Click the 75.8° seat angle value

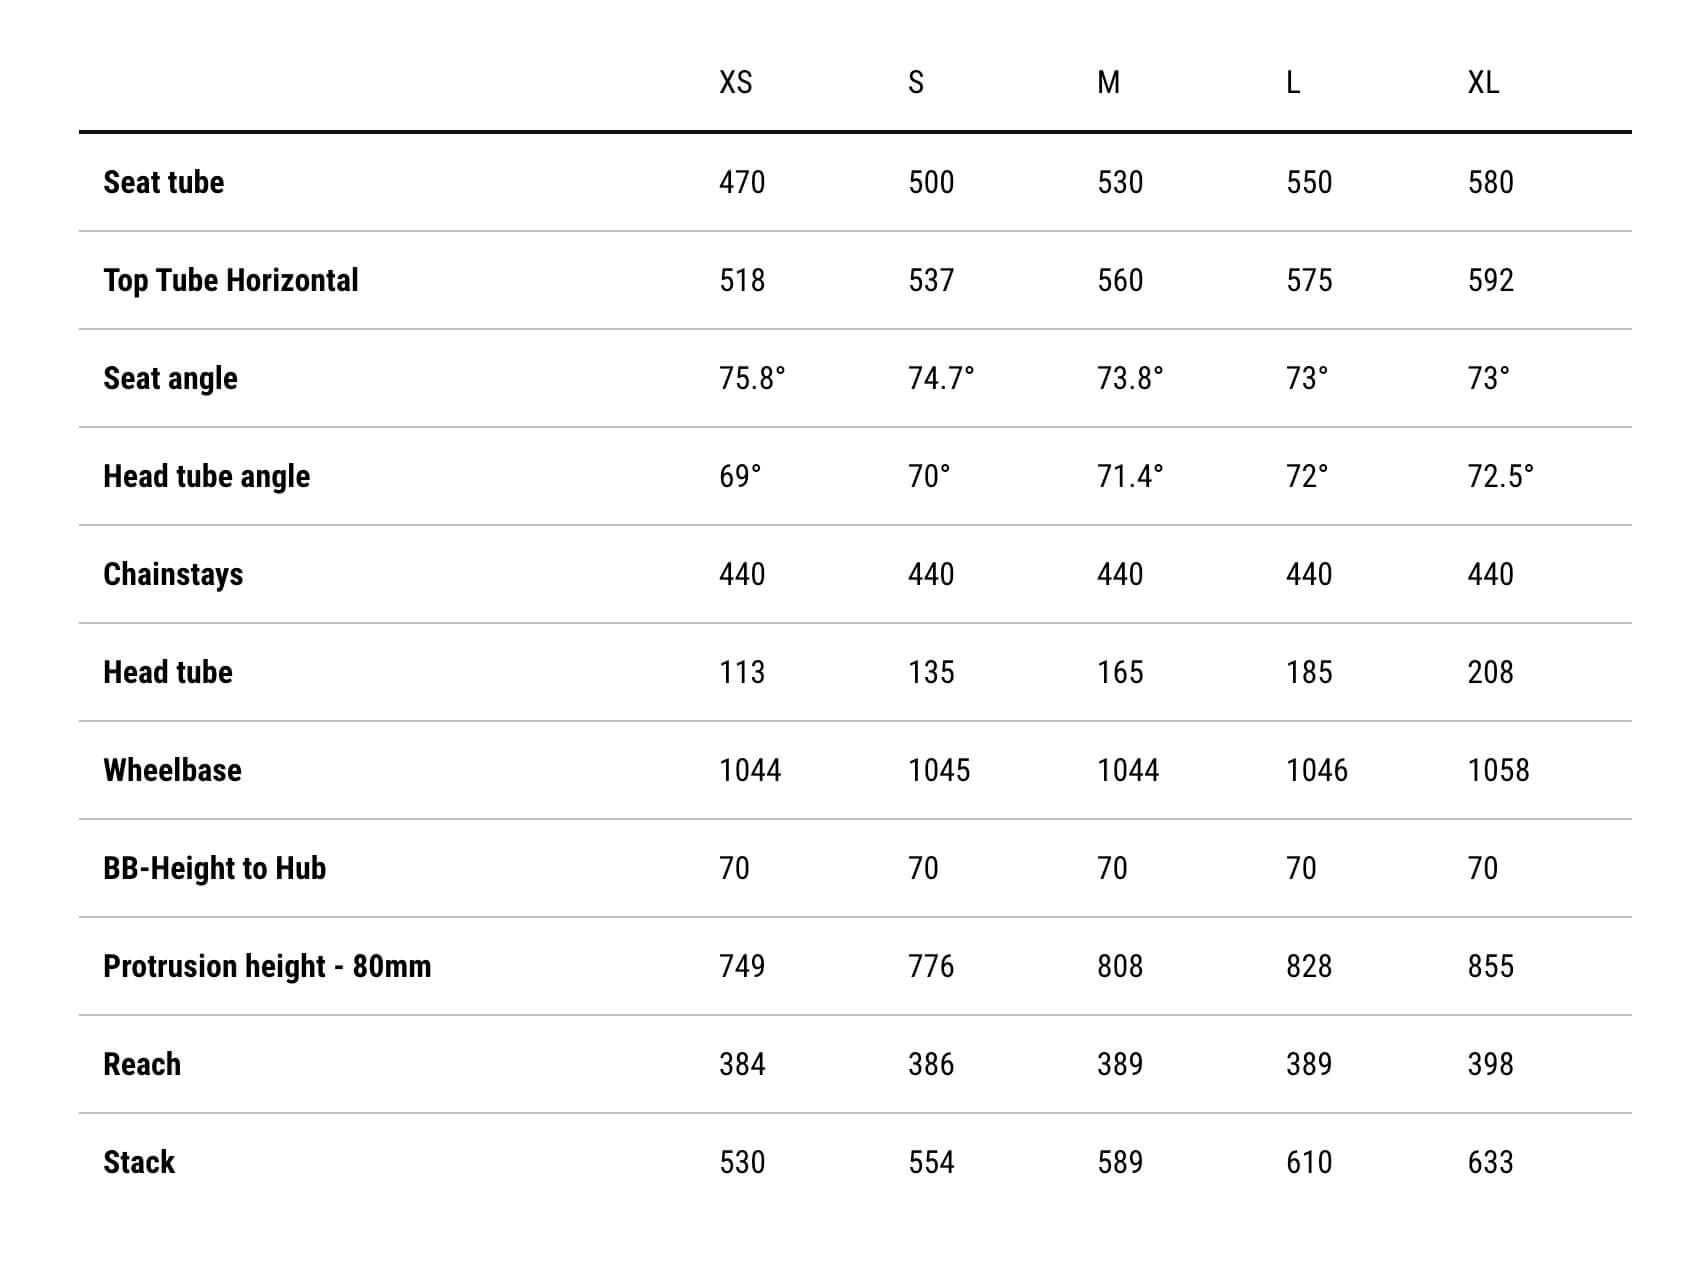tap(752, 378)
